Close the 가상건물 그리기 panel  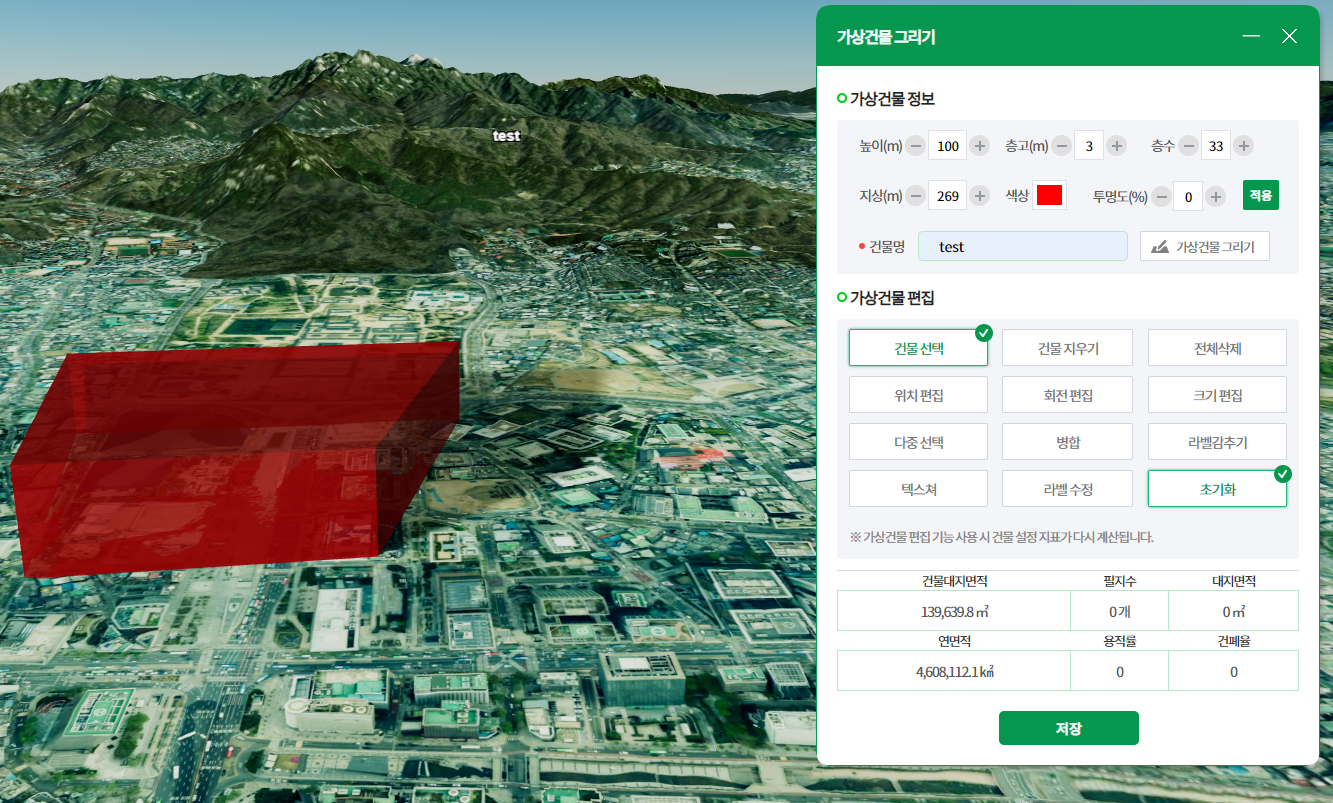click(x=1289, y=36)
